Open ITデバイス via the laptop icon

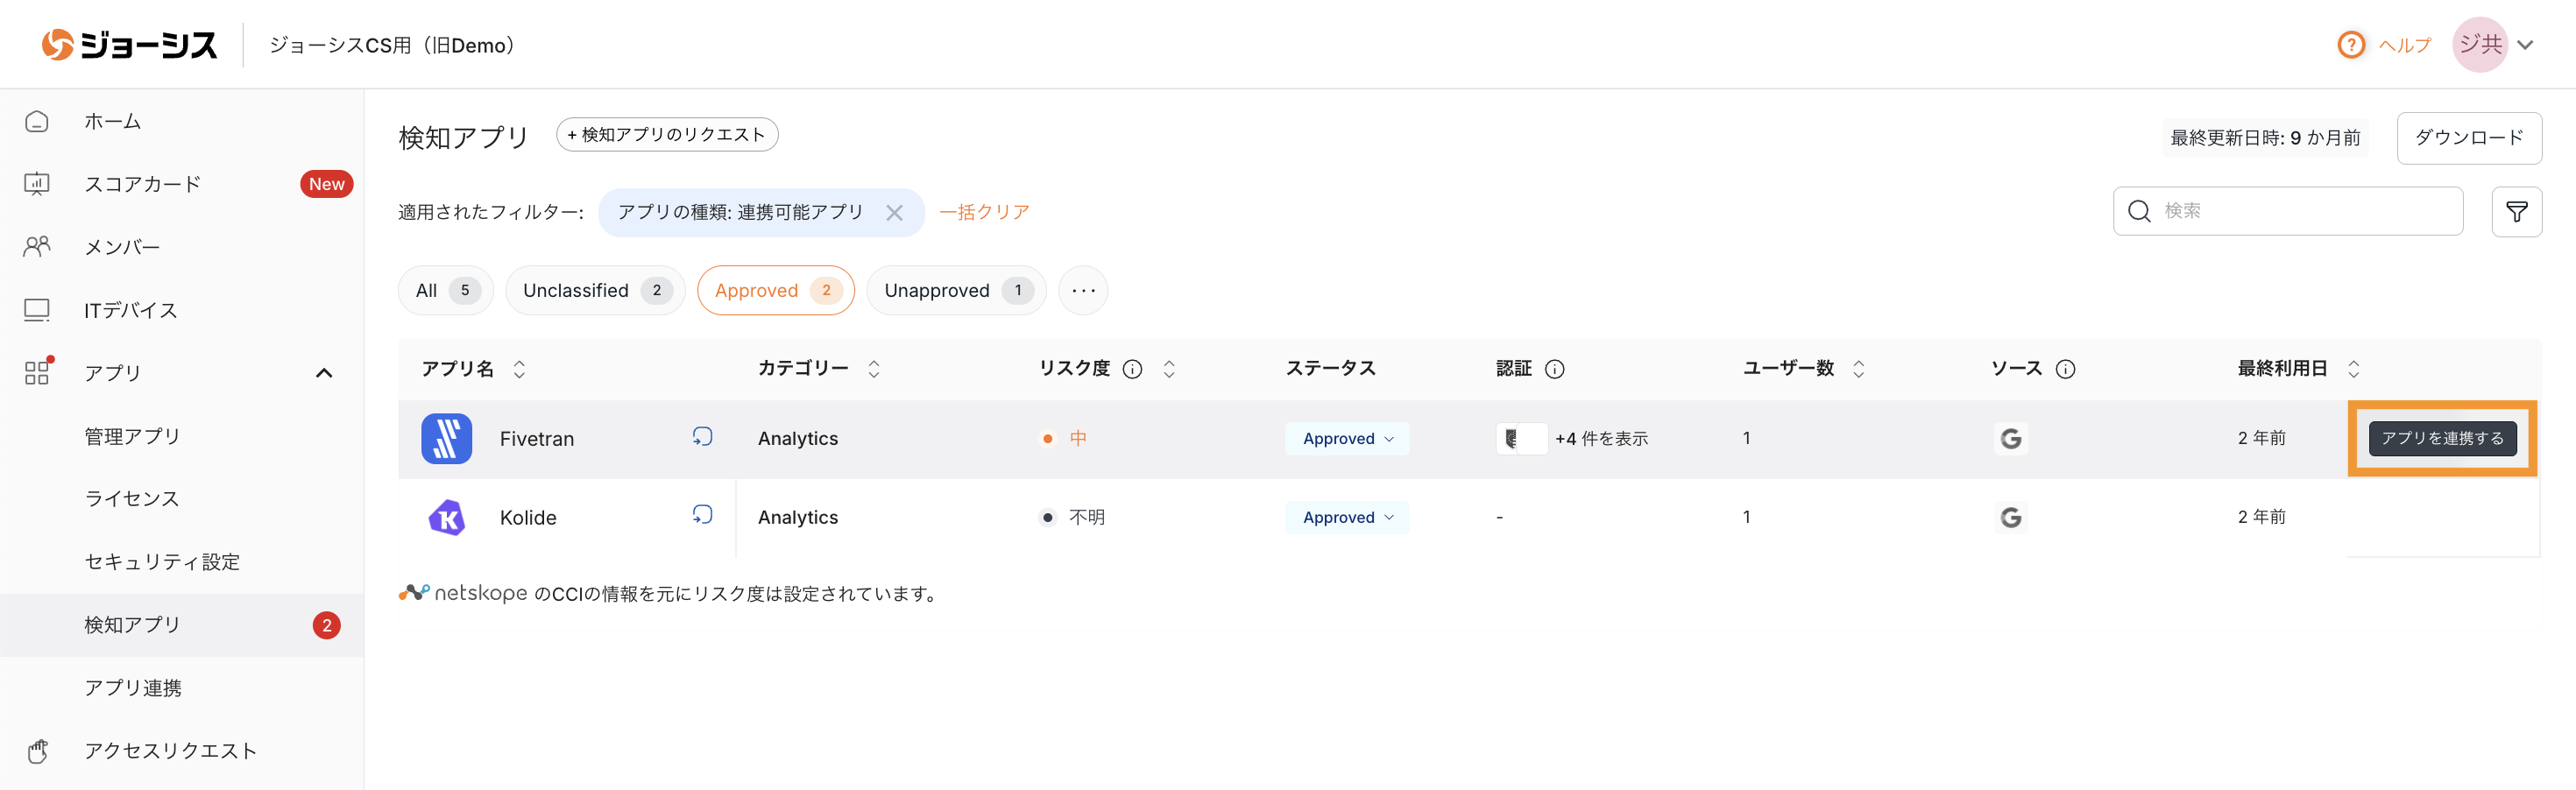pyautogui.click(x=37, y=309)
